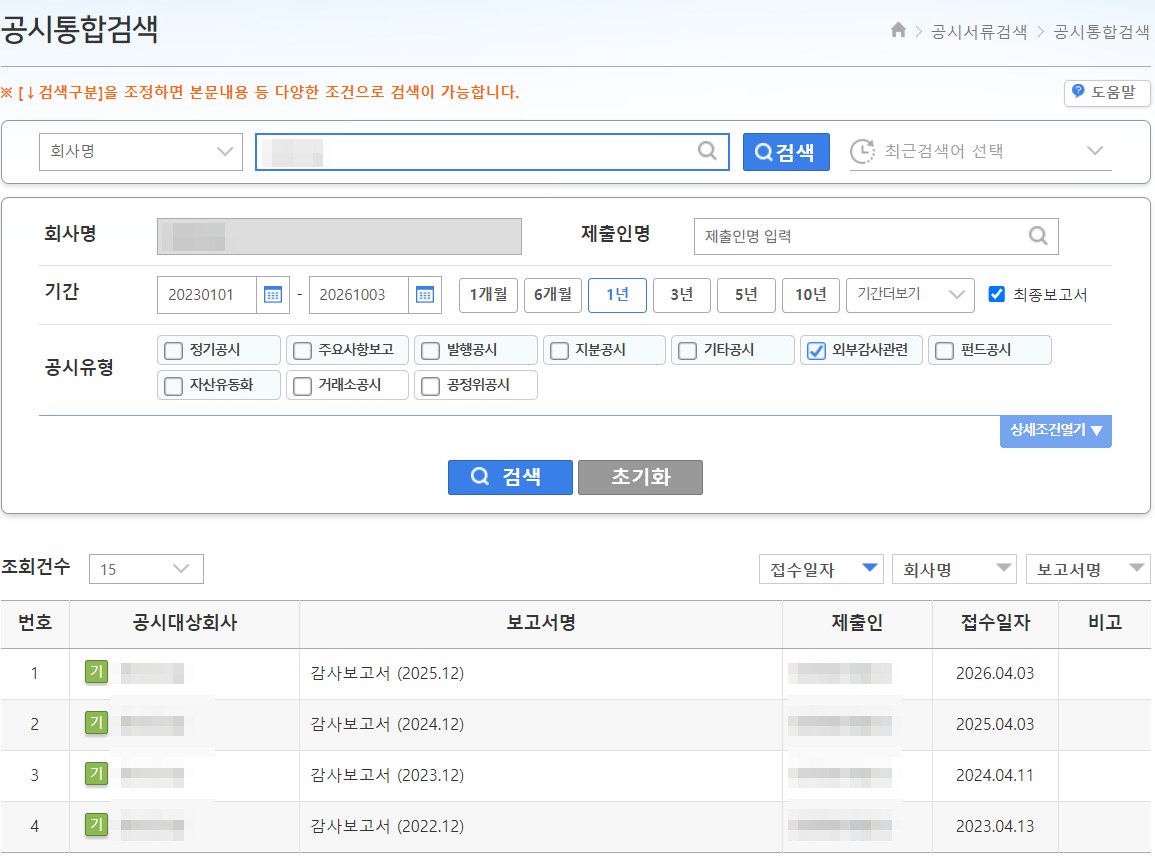Click date 2024.04.11 in row 3
1155x867 pixels.
click(995, 775)
